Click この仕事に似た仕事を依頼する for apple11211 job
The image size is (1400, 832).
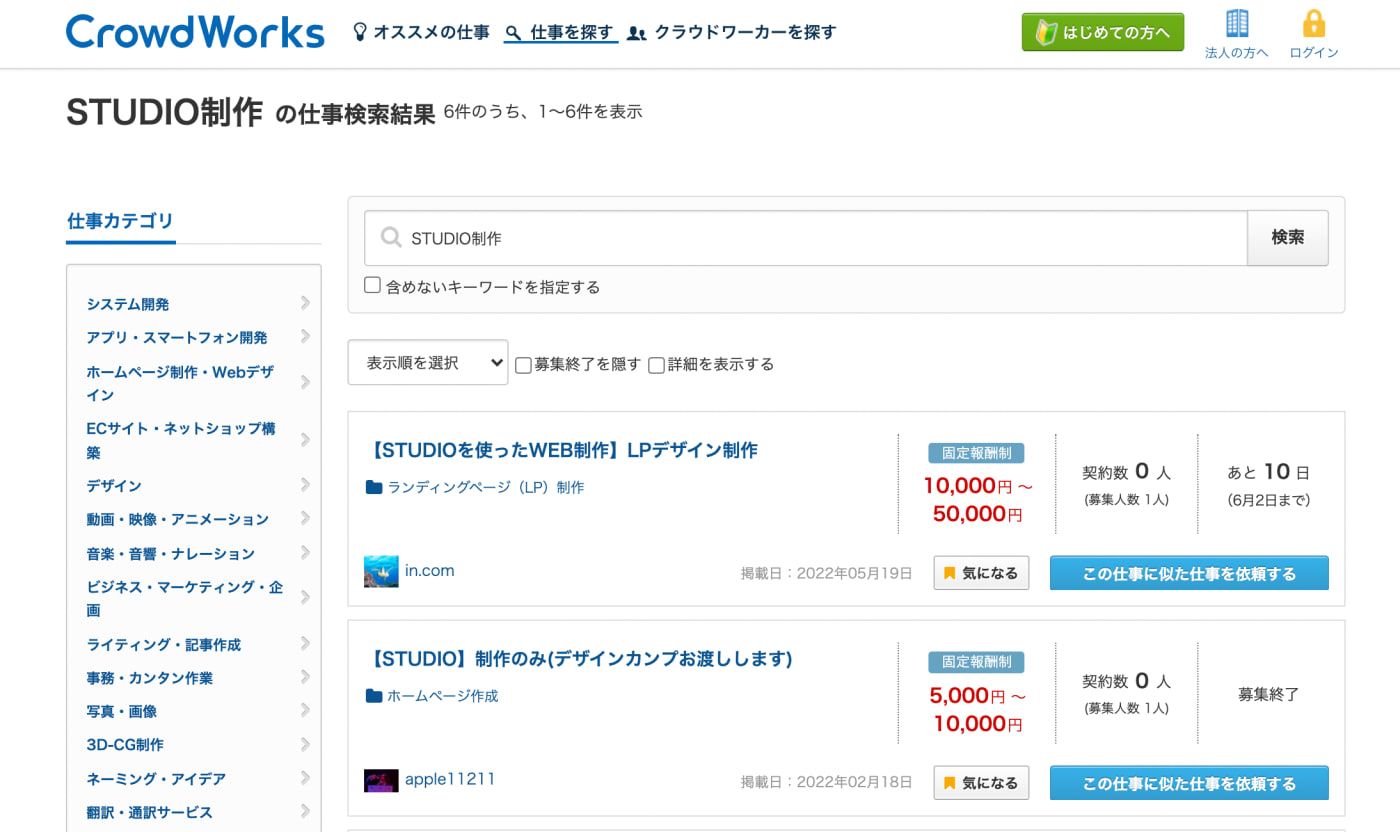1189,783
